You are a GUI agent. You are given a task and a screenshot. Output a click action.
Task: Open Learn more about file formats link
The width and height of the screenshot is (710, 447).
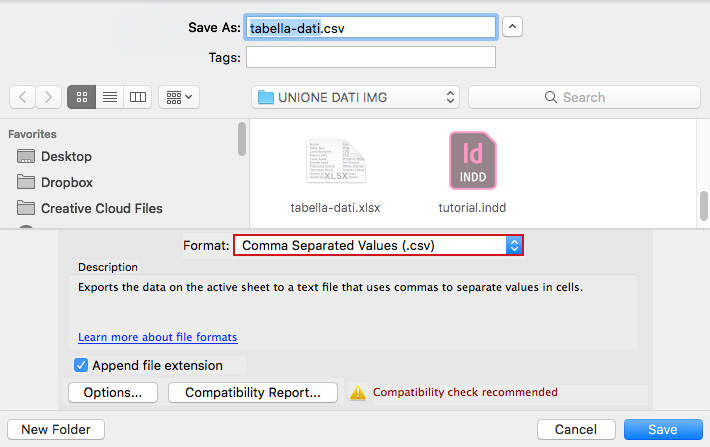tap(158, 337)
